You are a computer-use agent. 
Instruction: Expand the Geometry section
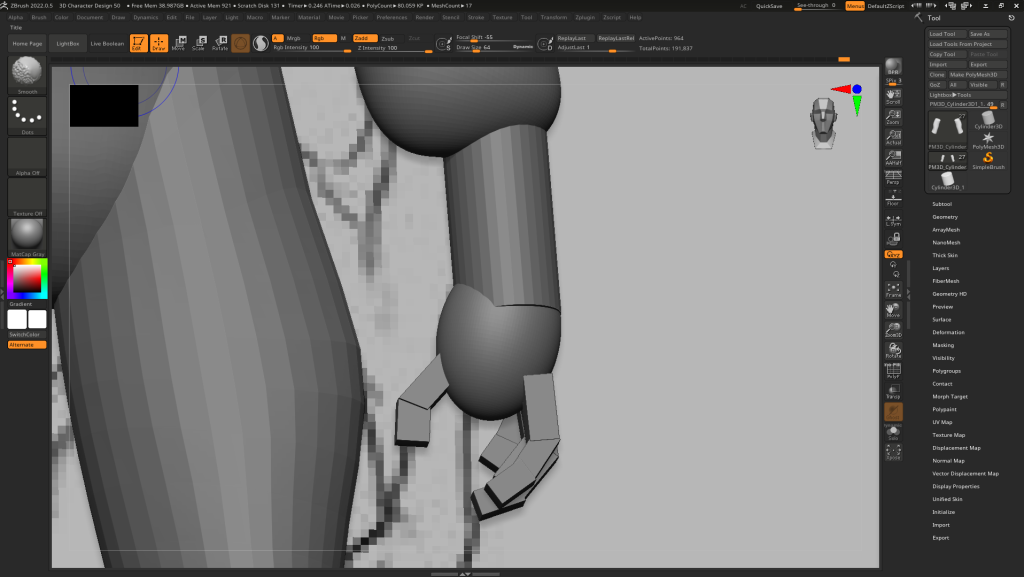coord(945,217)
